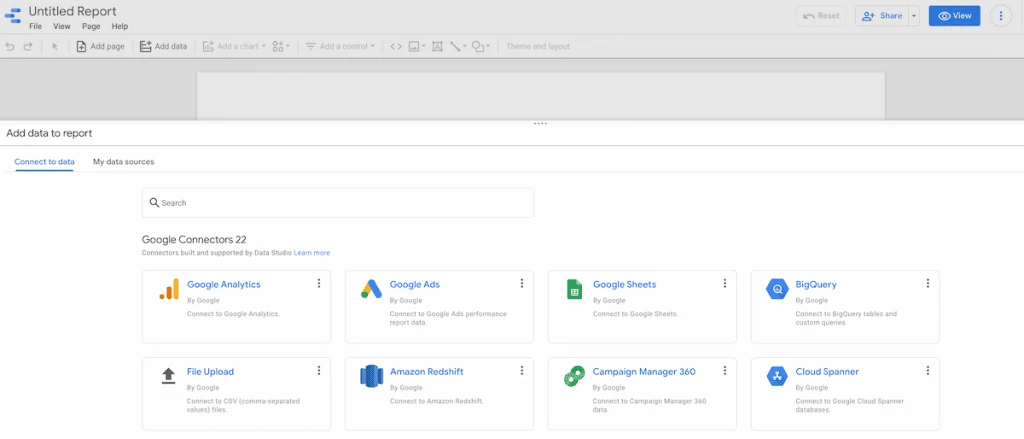1024x439 pixels.
Task: Open the Add a chart dropdown
Action: 234,46
